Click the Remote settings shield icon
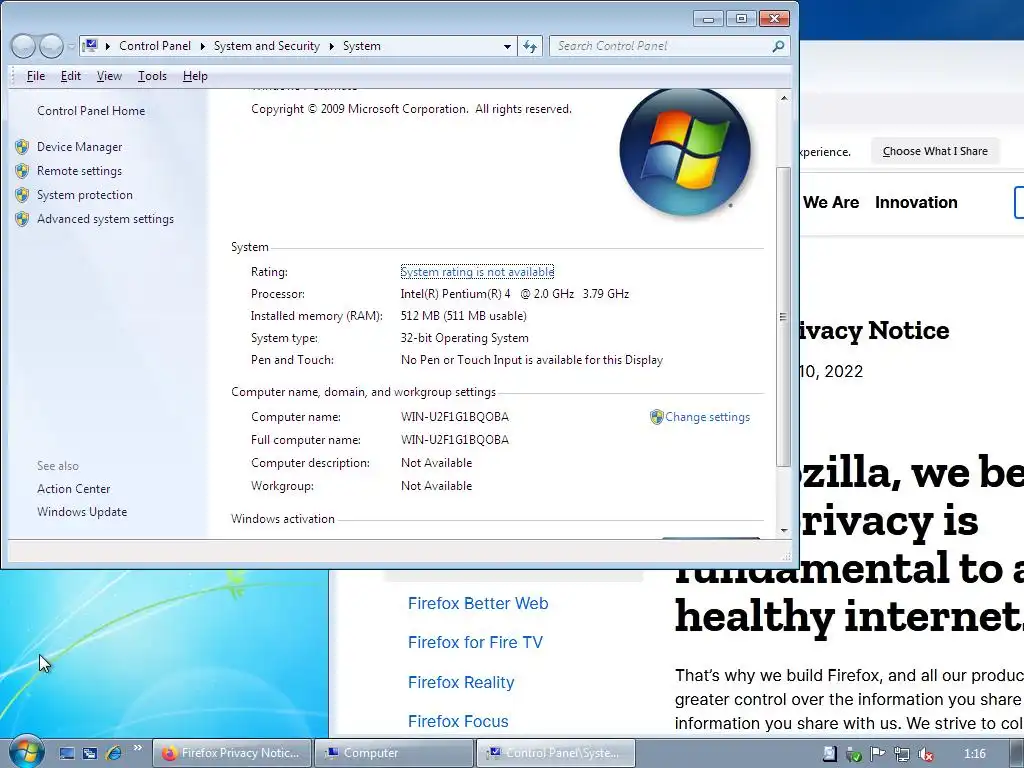This screenshot has height=768, width=1024. click(22, 171)
